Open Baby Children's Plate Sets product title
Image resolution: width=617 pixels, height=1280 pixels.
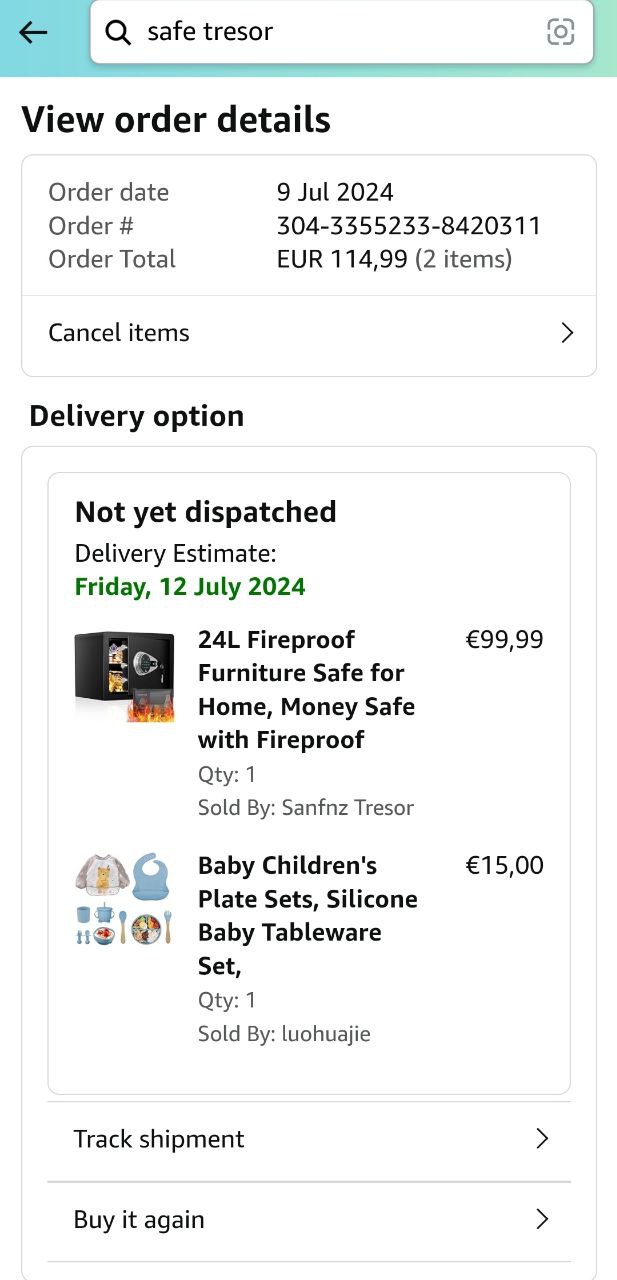(307, 915)
